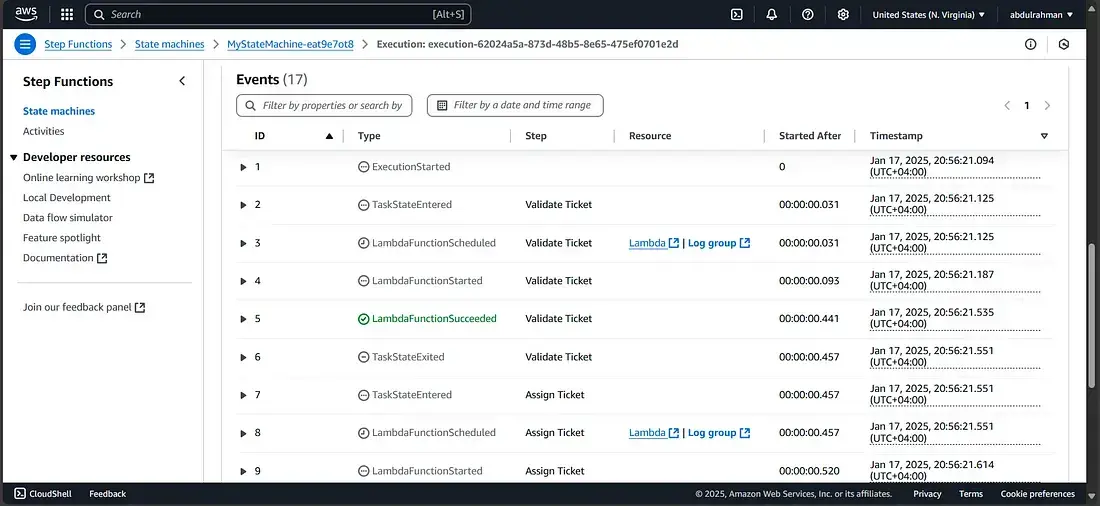Click the LambdaFunctionSucceeded event text

(x=434, y=319)
